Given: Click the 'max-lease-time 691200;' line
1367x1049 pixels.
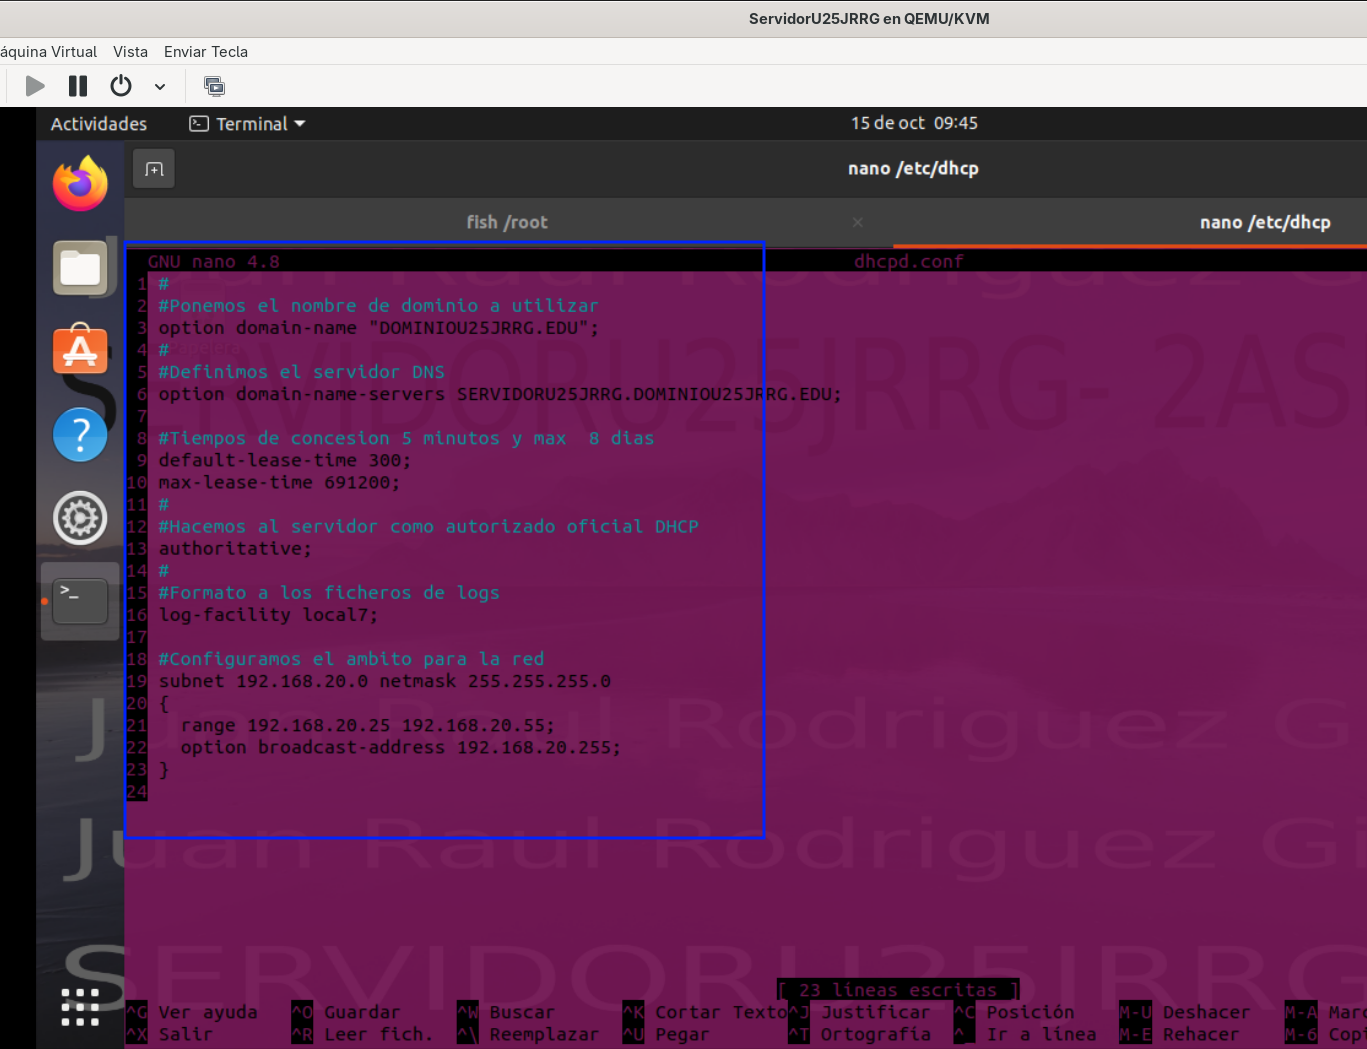Looking at the screenshot, I should click(x=279, y=482).
